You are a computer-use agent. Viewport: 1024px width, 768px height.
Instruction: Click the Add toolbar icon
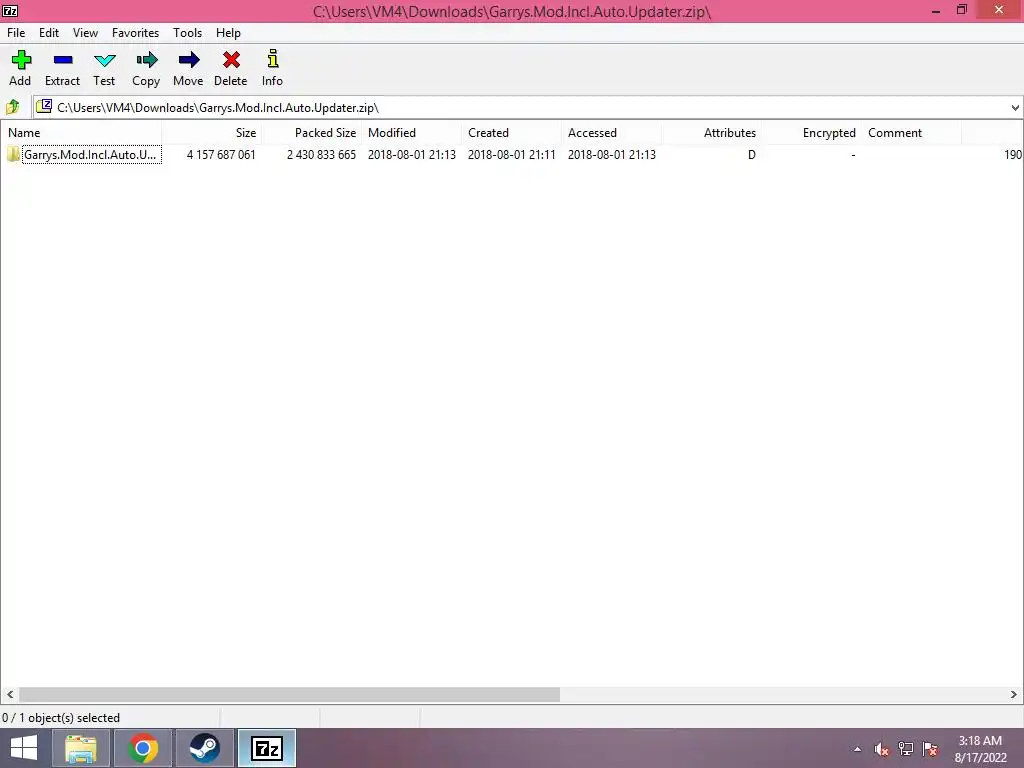[21, 60]
